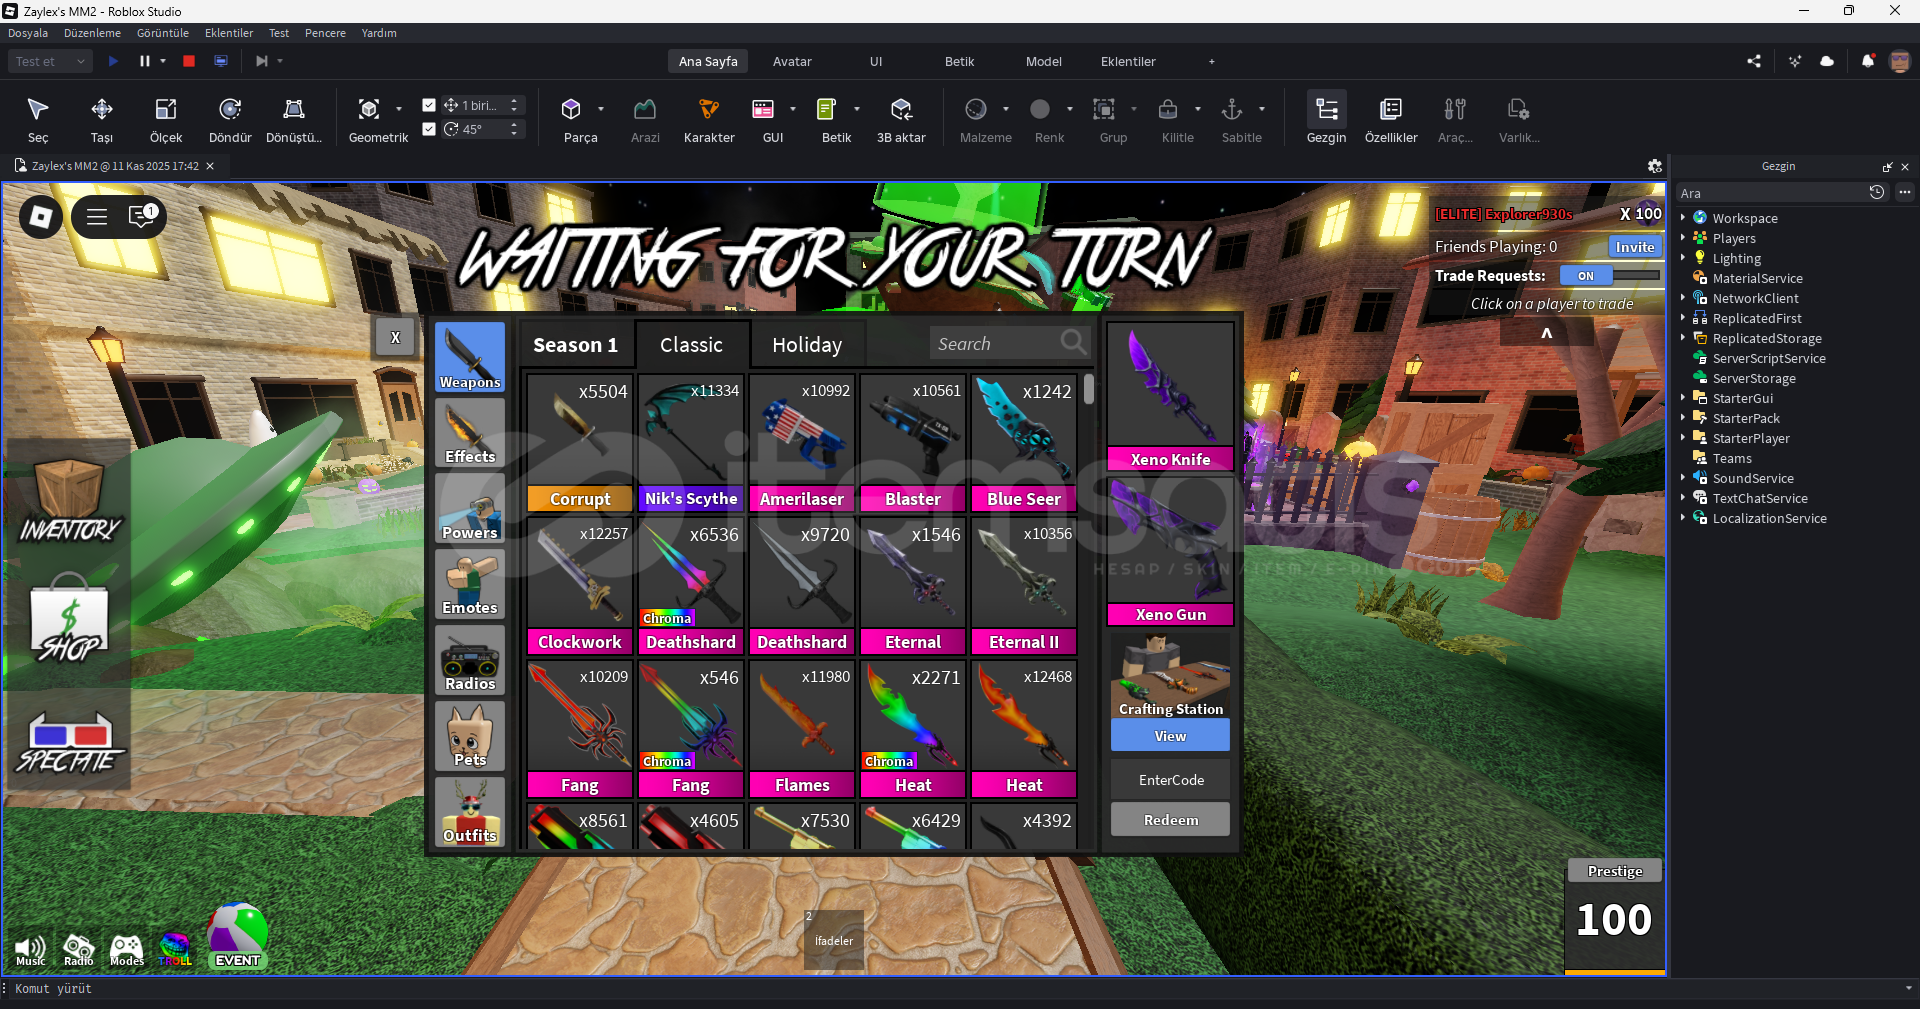
Task: Switch to the Model ribbon tab
Action: pos(1044,61)
